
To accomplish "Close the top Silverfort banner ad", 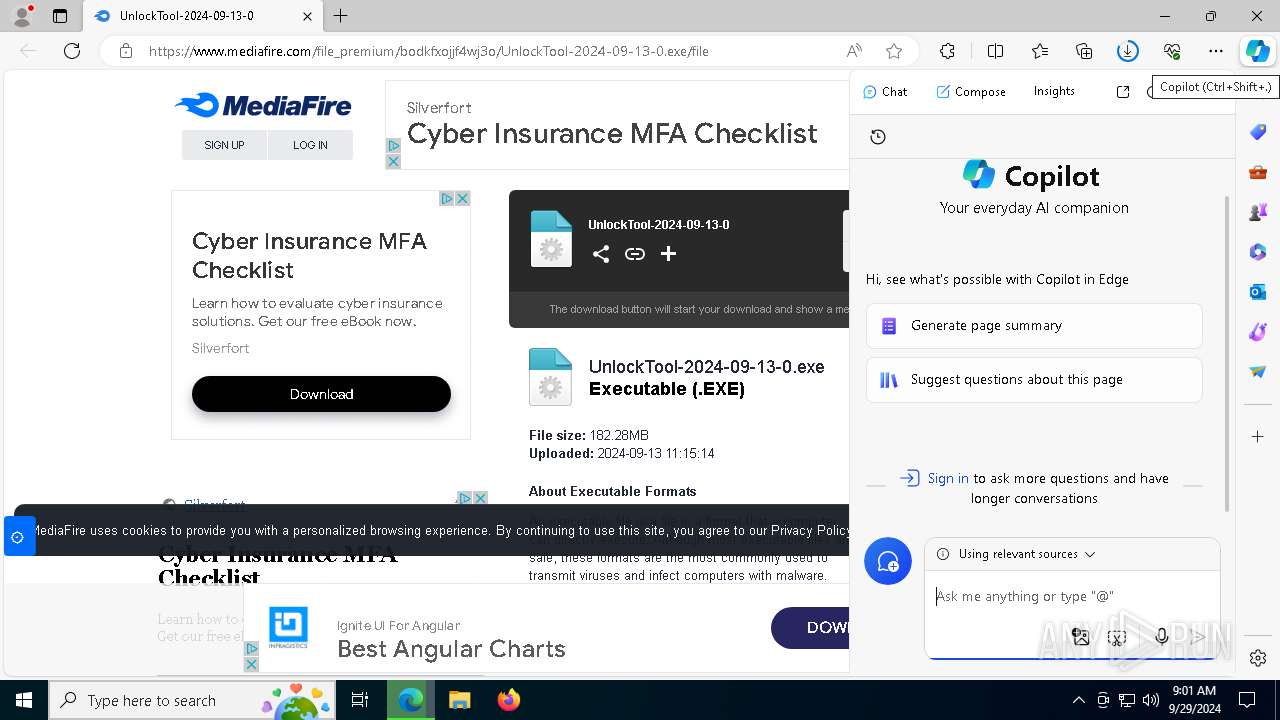I will point(393,161).
